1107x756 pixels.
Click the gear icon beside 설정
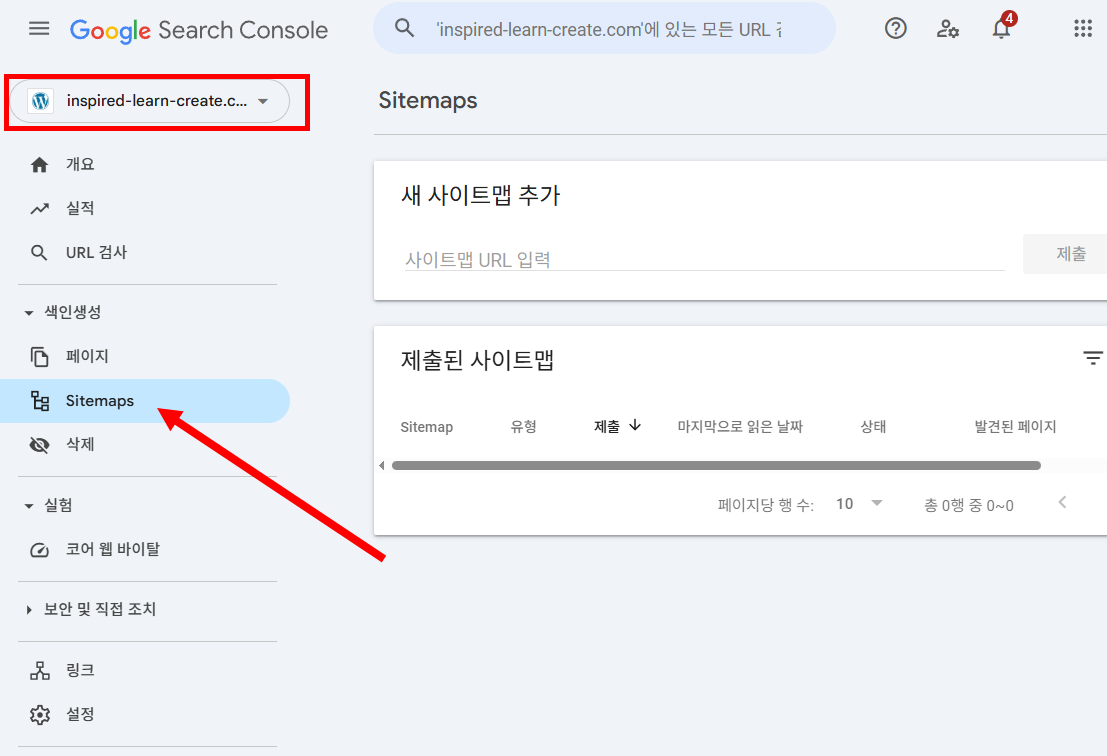coord(40,714)
